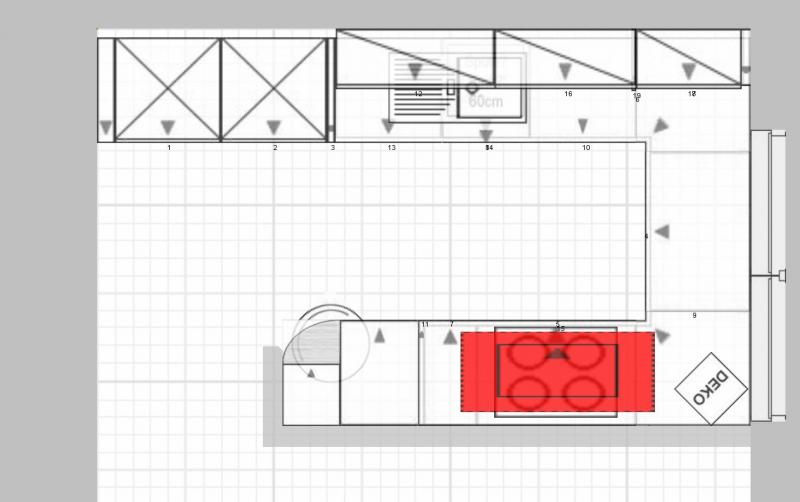Click the arrow marker above label 2
This screenshot has width=800, height=502.
click(274, 127)
